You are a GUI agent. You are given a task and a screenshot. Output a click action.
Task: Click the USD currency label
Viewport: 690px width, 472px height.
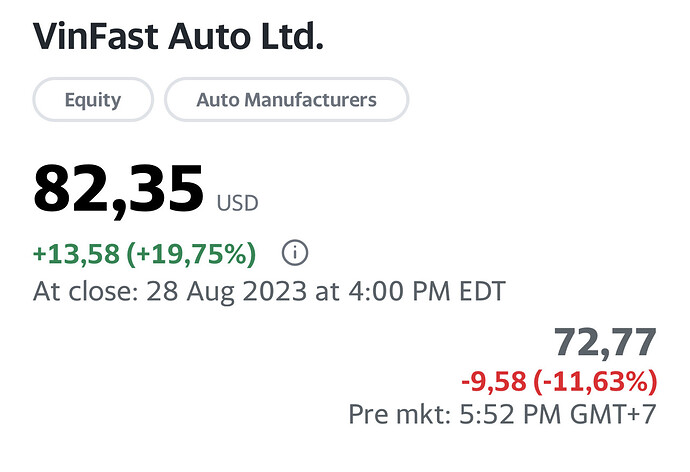237,203
